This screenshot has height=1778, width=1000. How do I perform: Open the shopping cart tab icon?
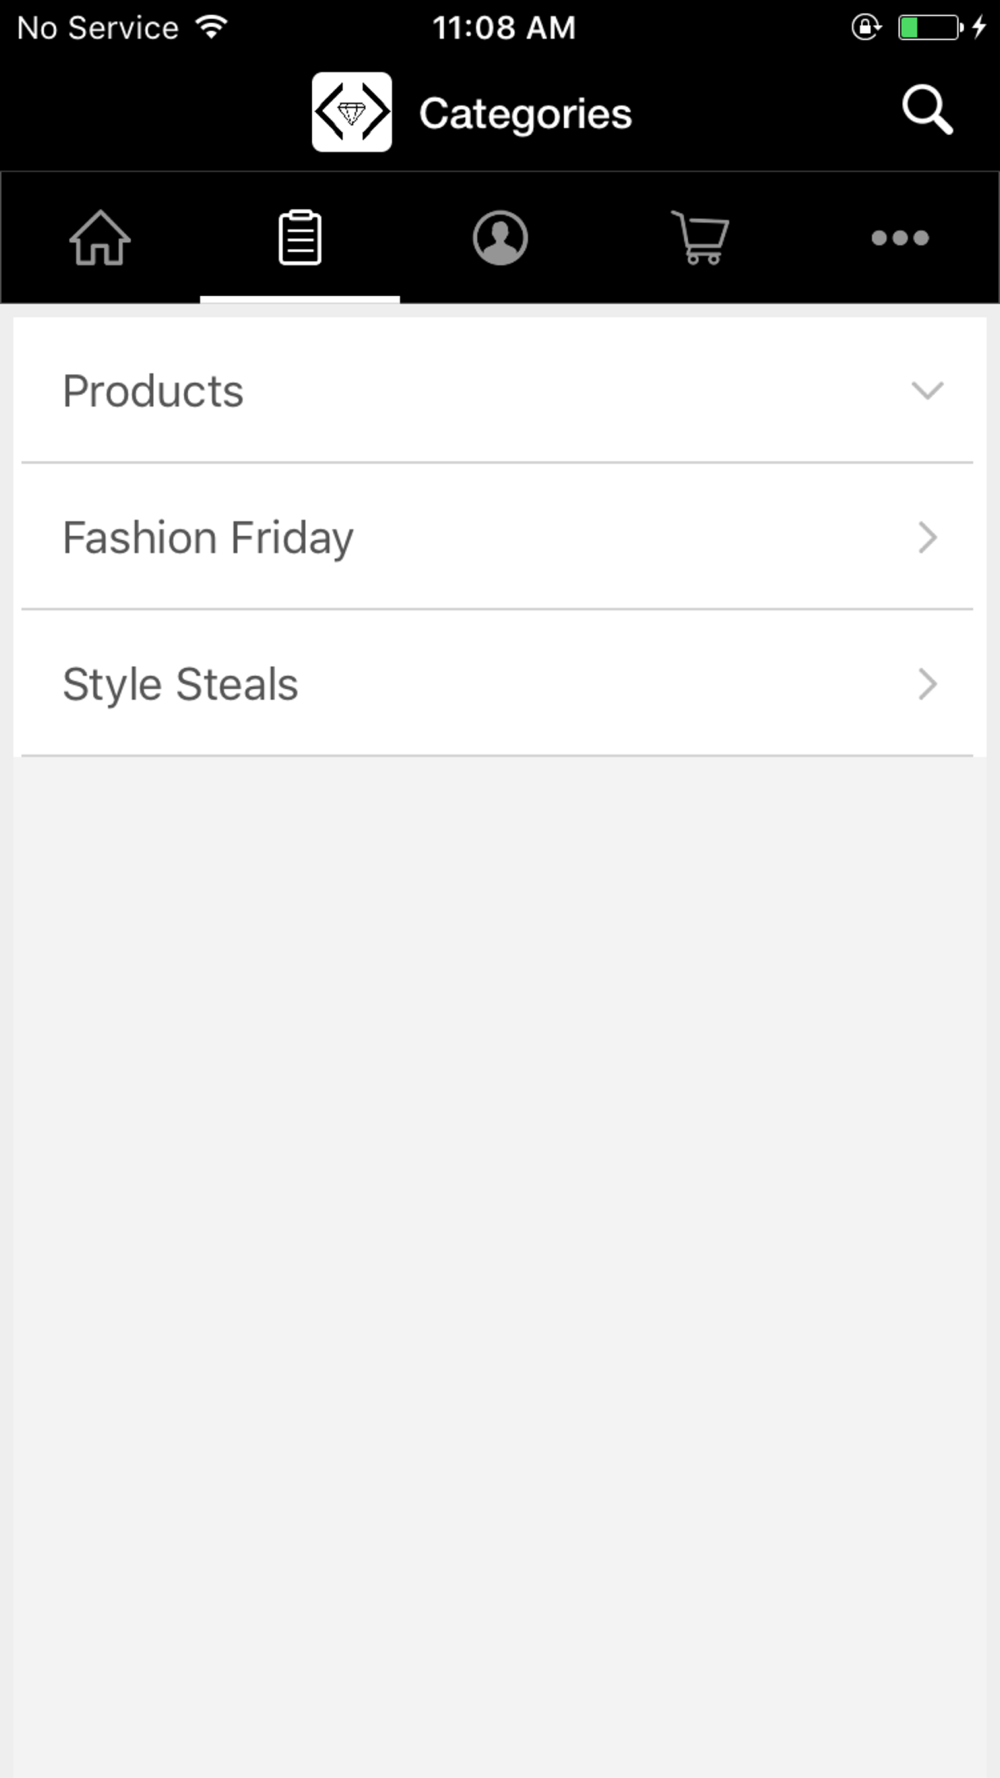click(x=700, y=238)
